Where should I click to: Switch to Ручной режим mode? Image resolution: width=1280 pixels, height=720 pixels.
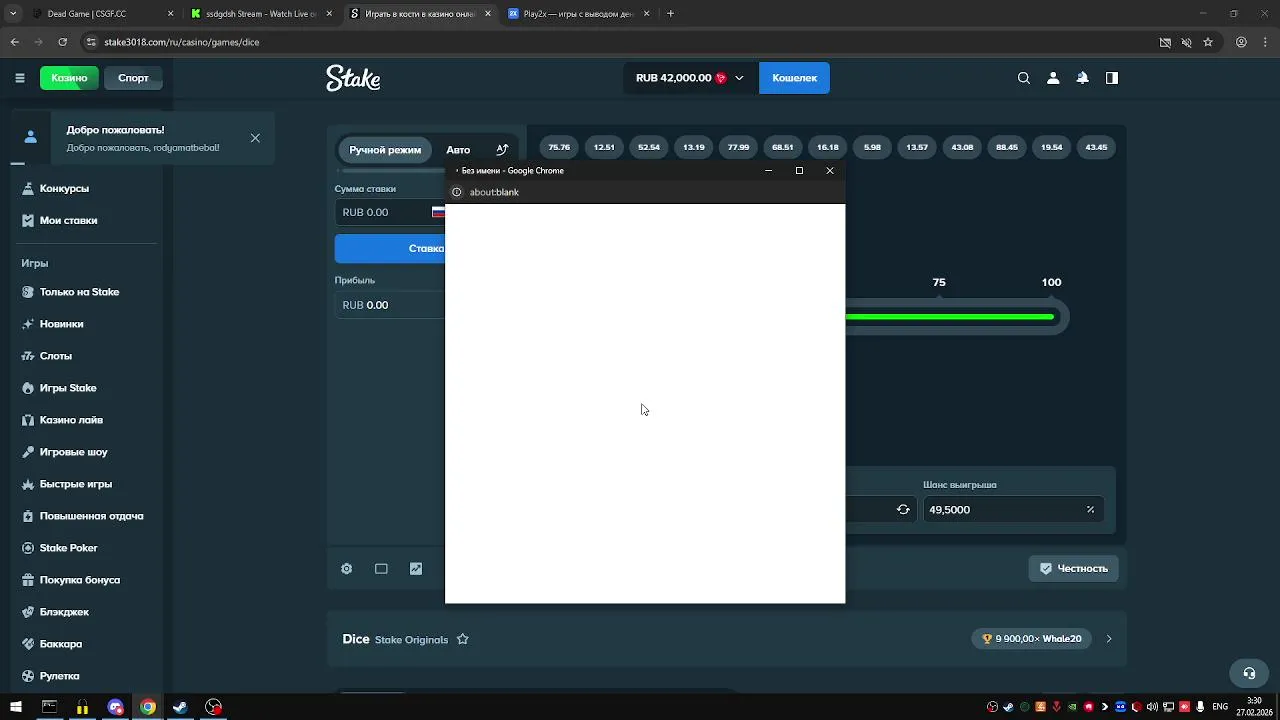385,150
